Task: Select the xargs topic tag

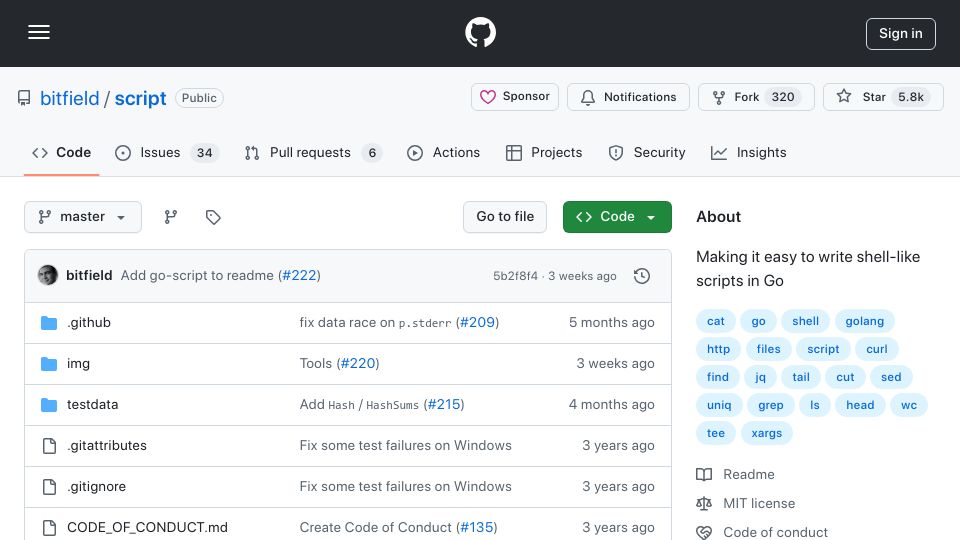Action: coord(767,433)
